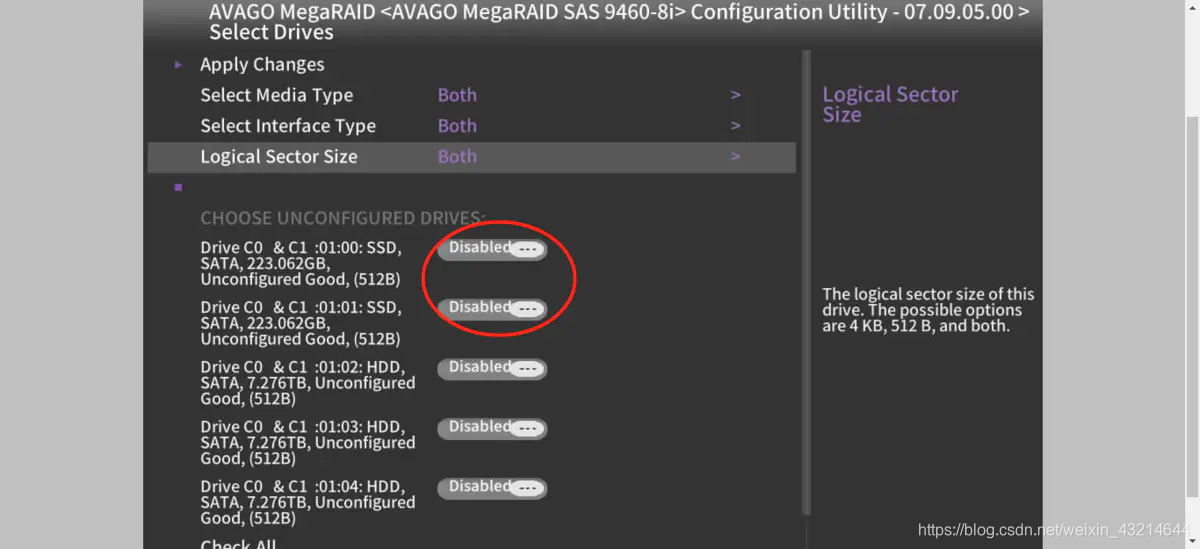Expand chevron on Select Media Type row
The height and width of the screenshot is (549, 1200).
[735, 96]
